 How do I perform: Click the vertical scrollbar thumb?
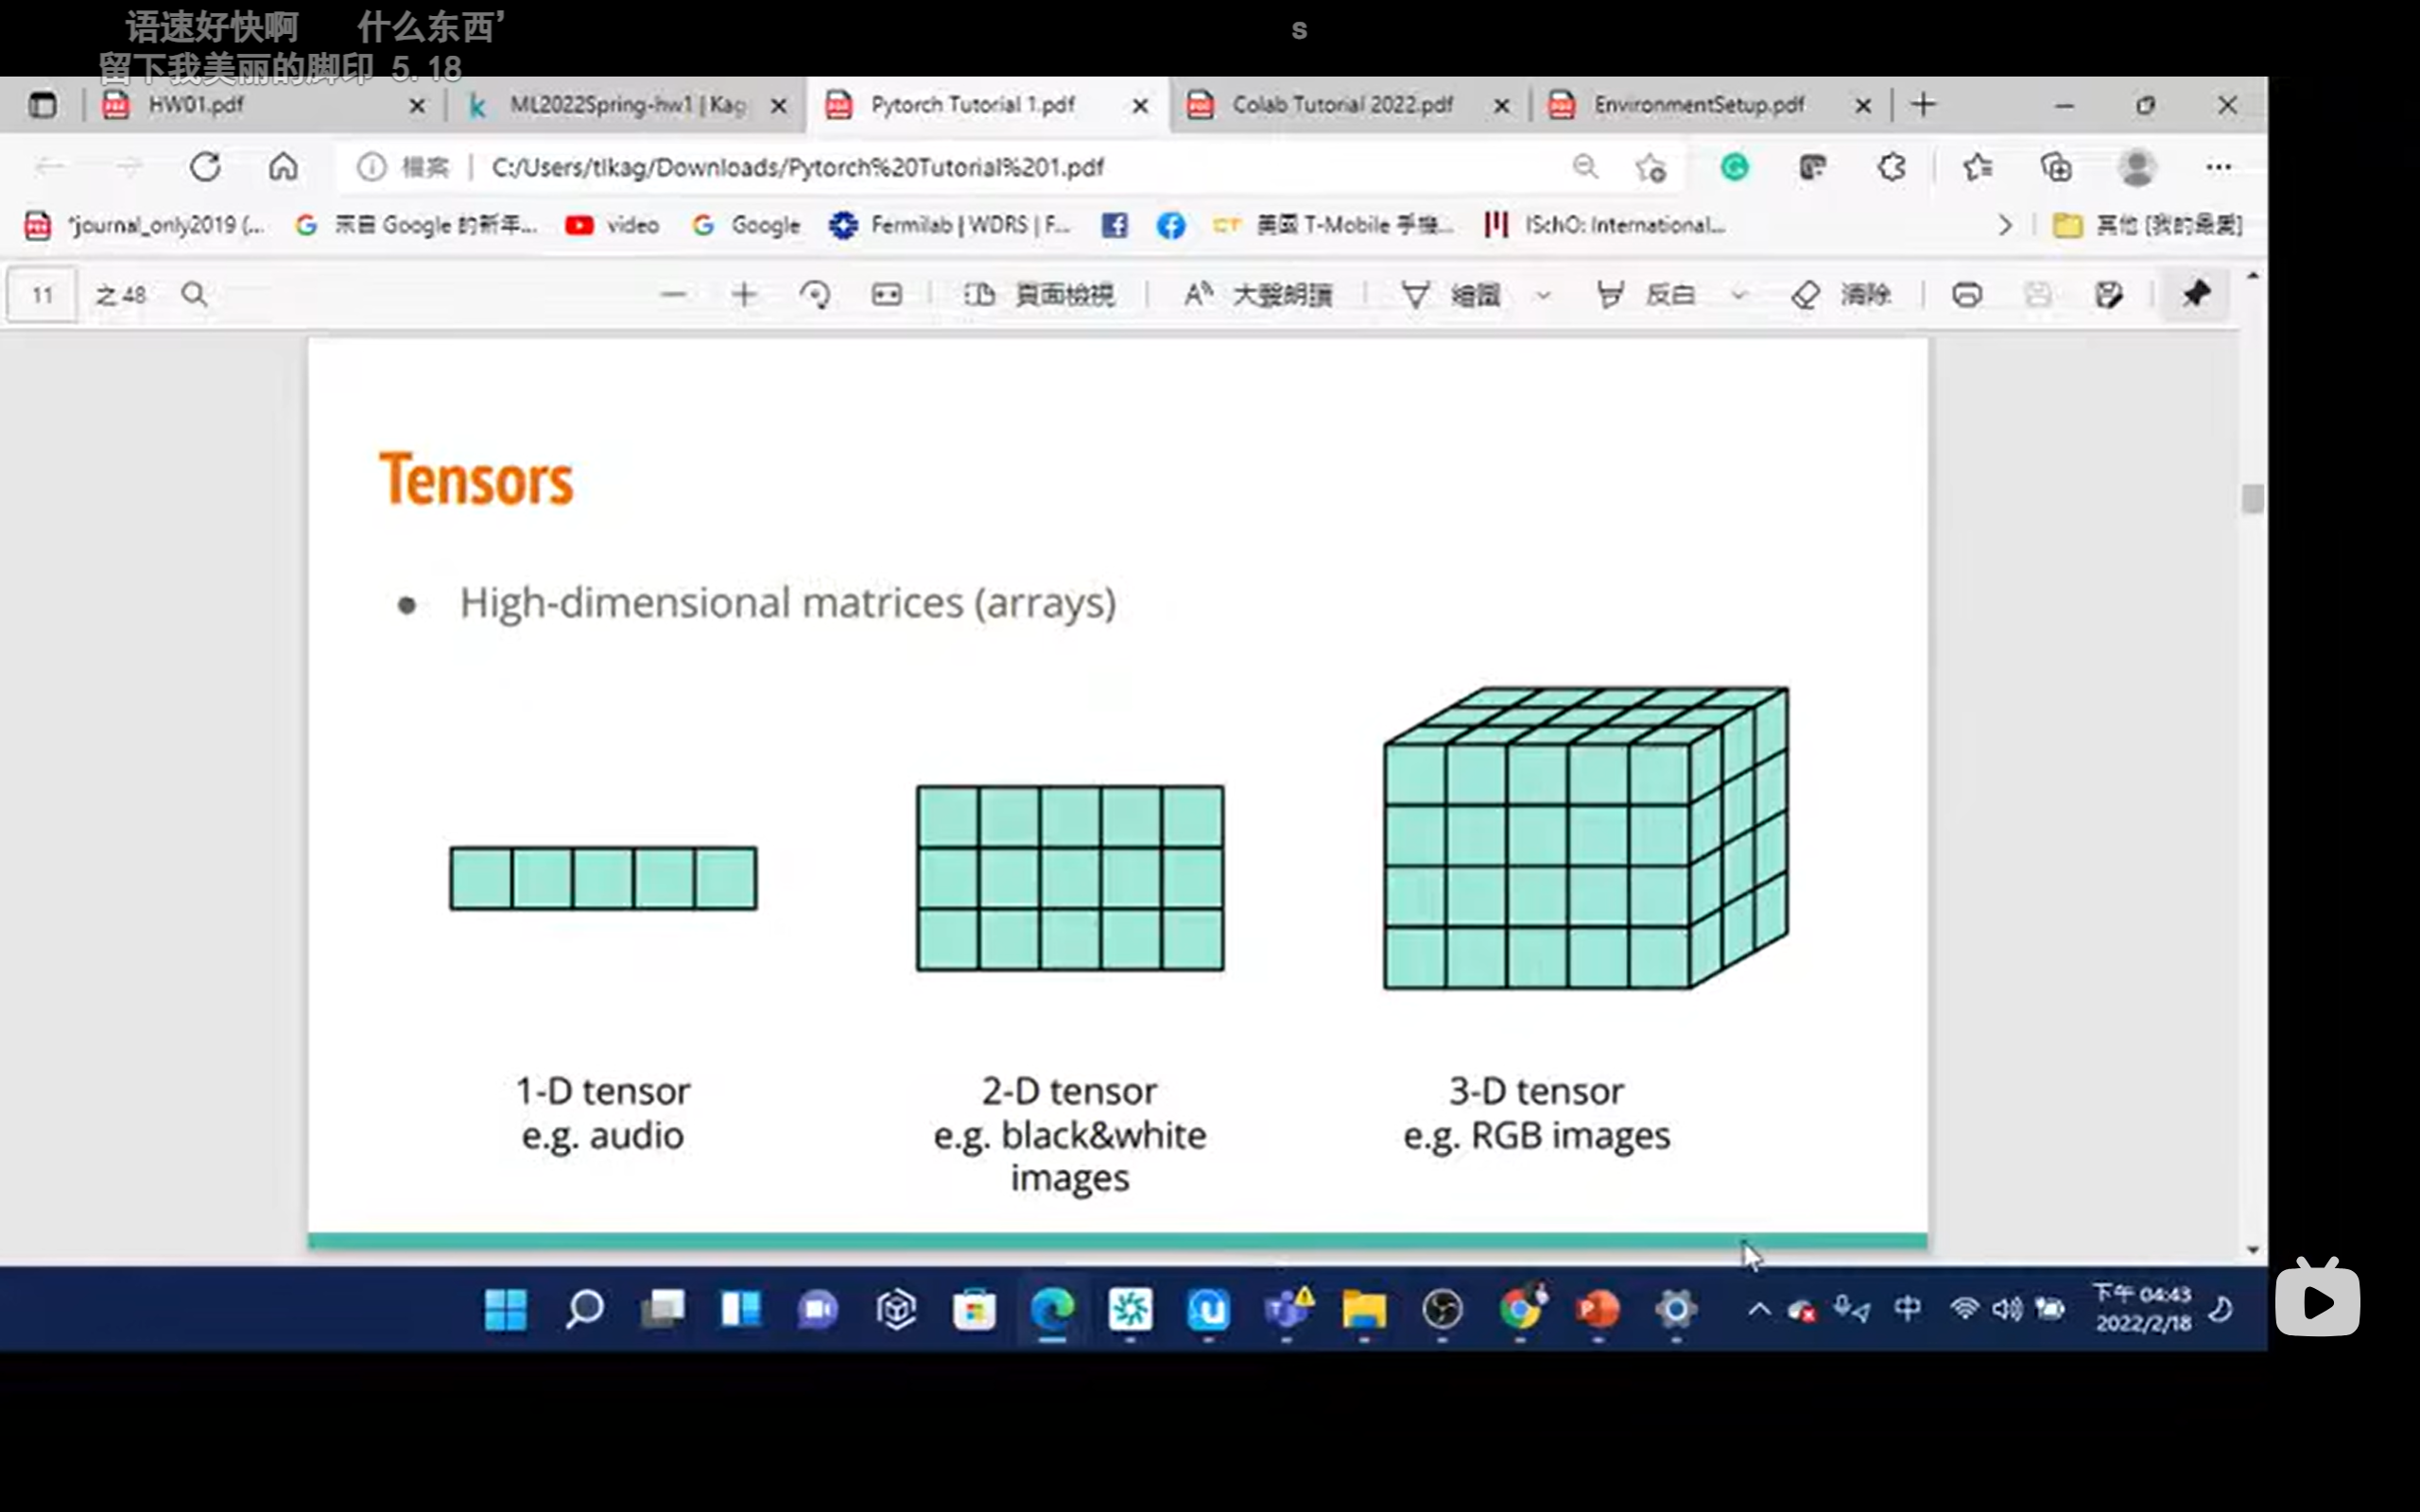[2252, 498]
